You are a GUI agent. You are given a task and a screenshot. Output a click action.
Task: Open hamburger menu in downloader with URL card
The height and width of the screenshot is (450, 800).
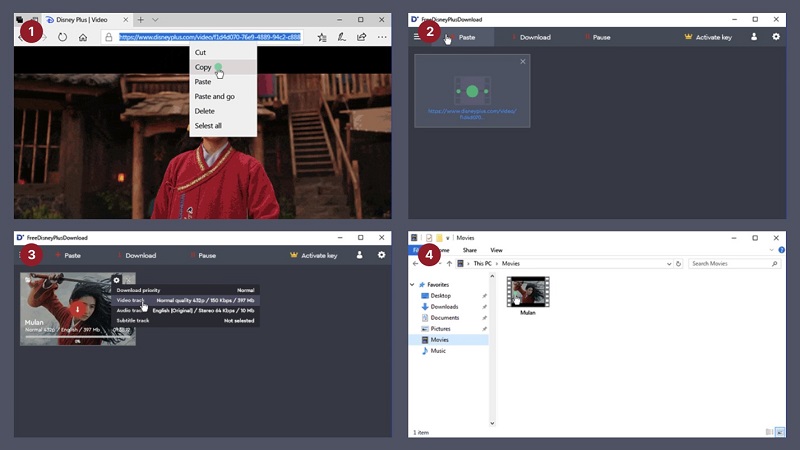click(x=417, y=37)
